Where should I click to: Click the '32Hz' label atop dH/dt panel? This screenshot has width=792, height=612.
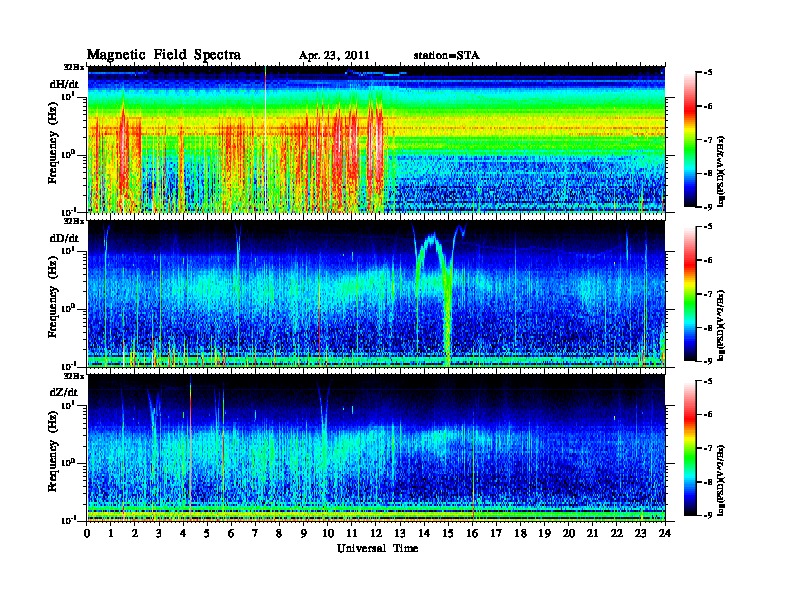[74, 67]
